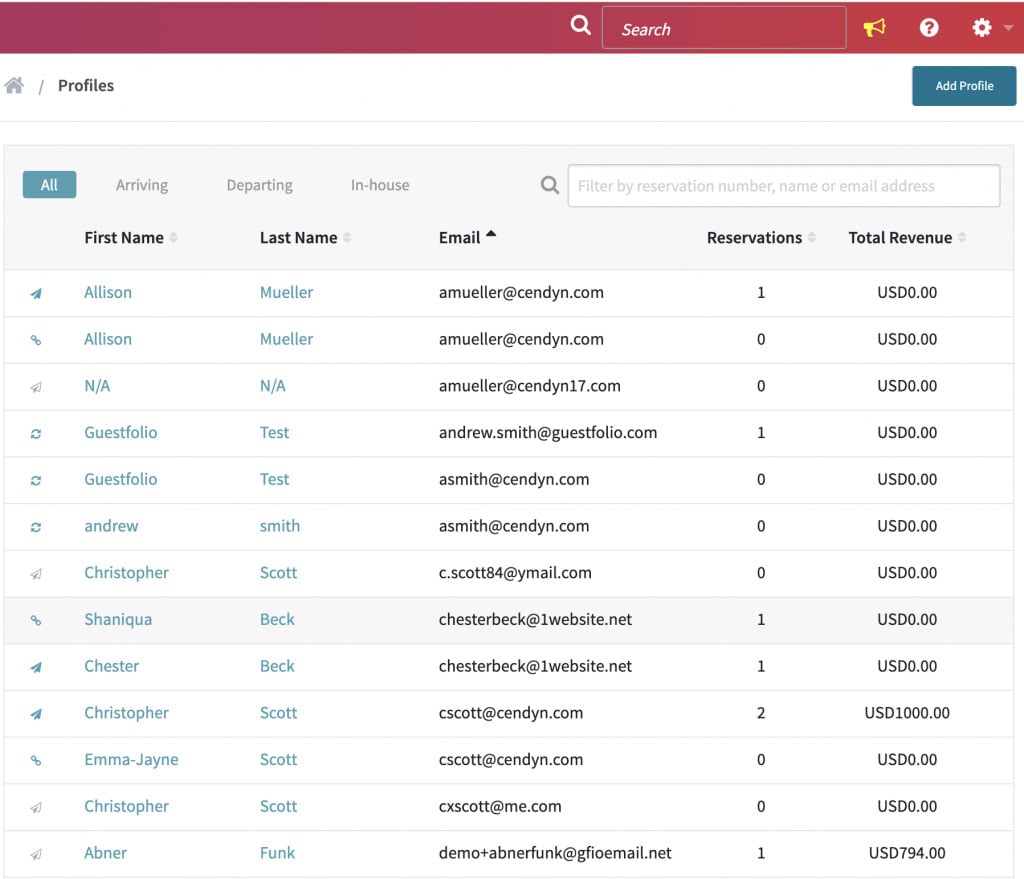Screen dimensions: 1024x879
Task: Toggle sorting on the Total Revenue column
Action: pyautogui.click(x=963, y=237)
